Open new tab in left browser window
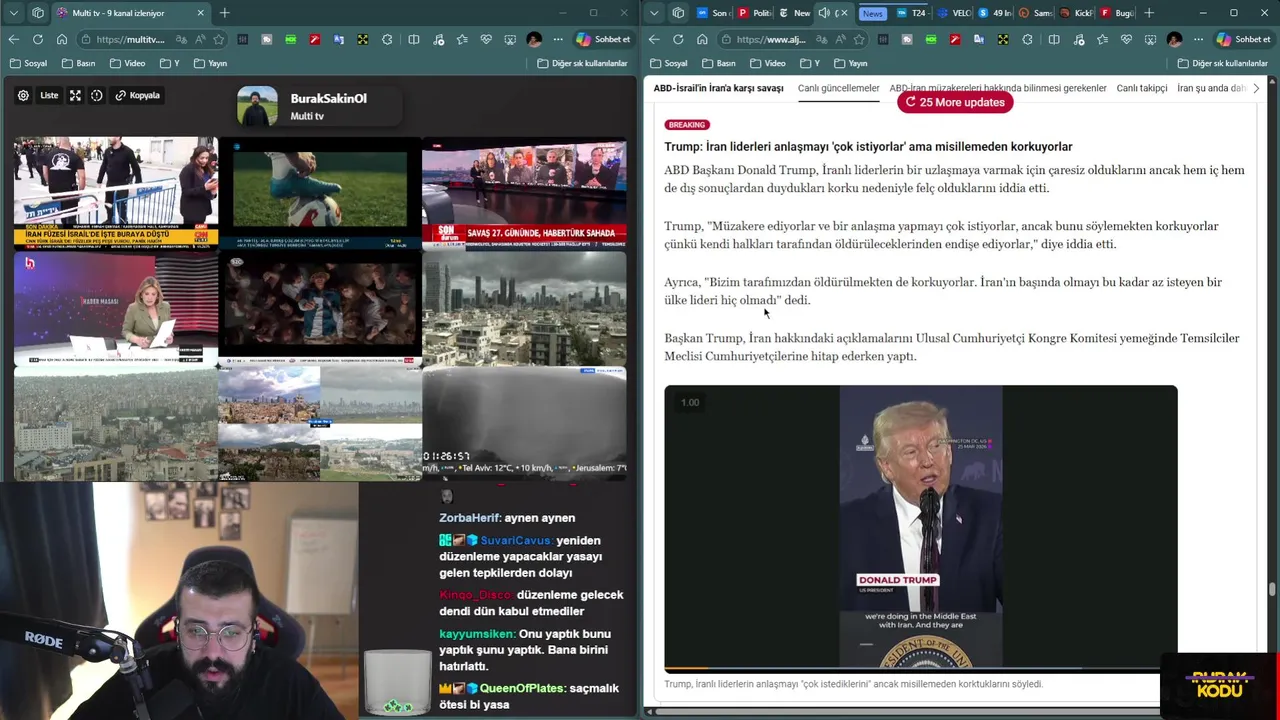 [x=224, y=13]
